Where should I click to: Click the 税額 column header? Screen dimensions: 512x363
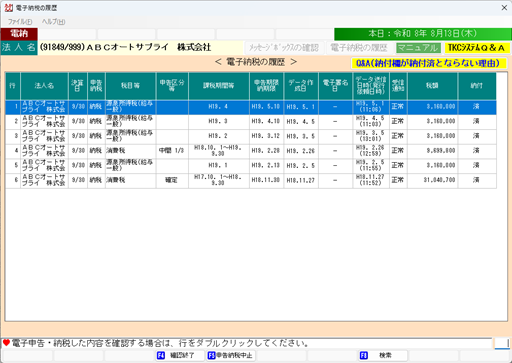432,86
